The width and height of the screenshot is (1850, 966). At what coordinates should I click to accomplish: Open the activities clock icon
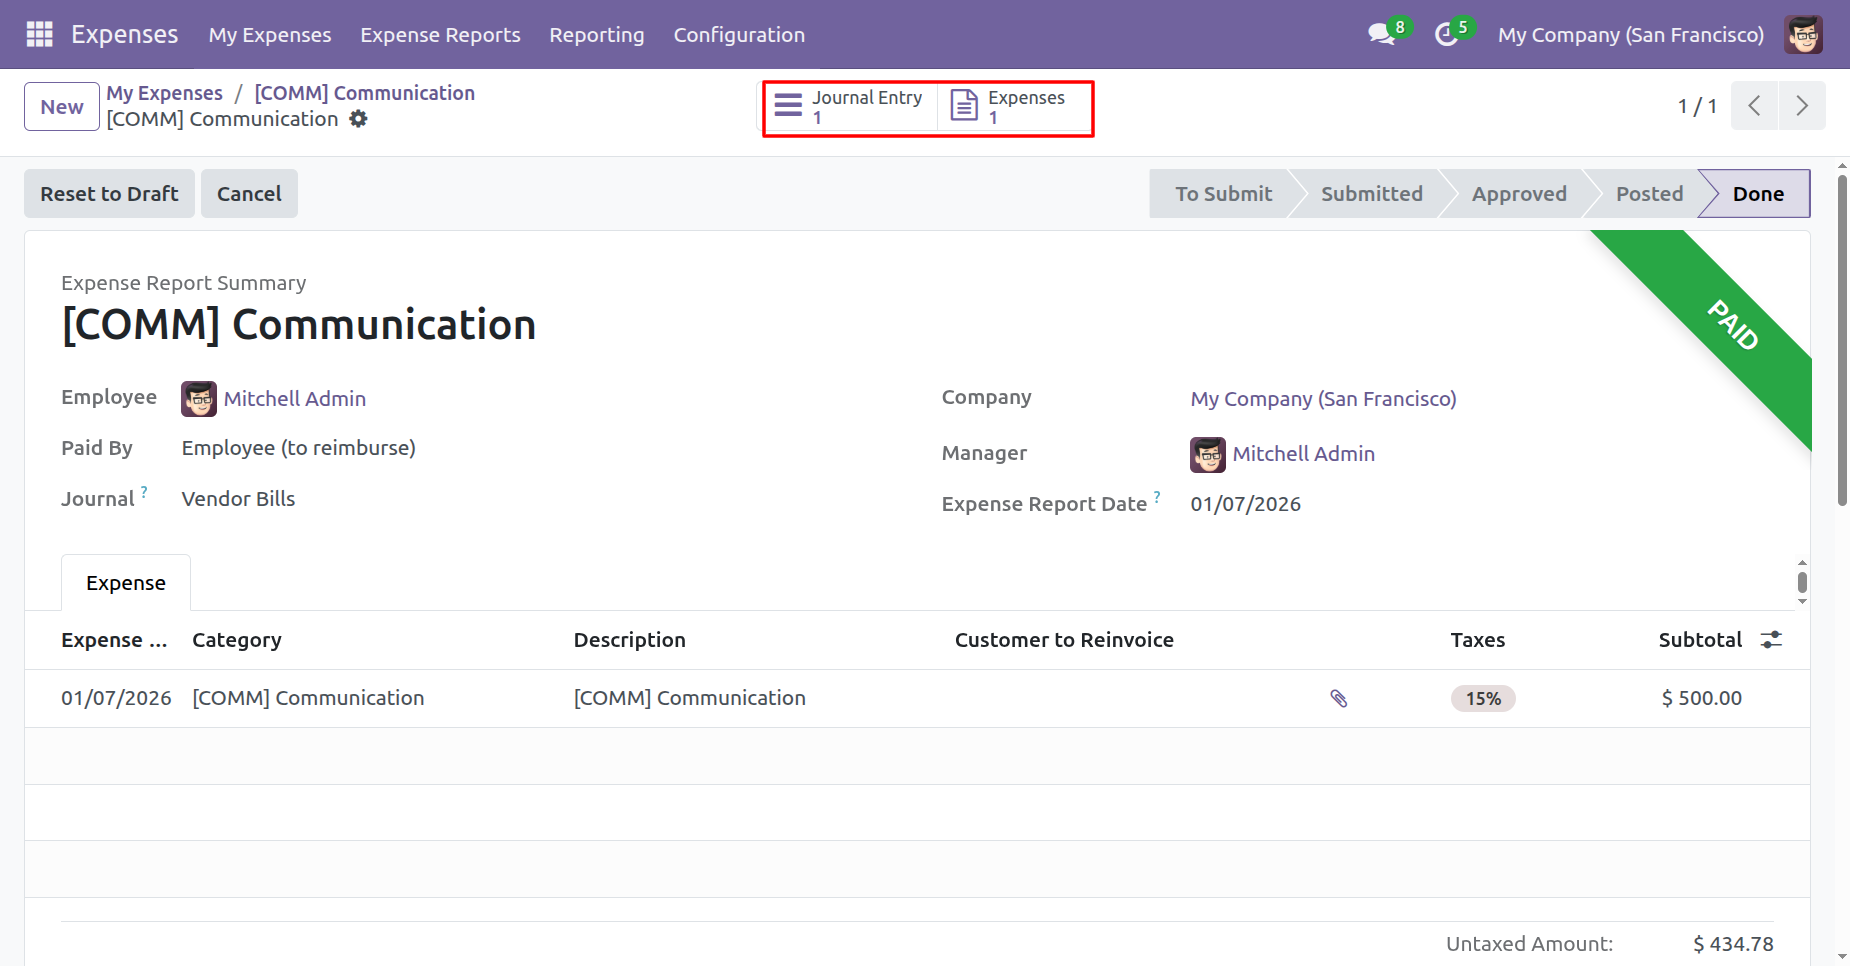point(1446,34)
